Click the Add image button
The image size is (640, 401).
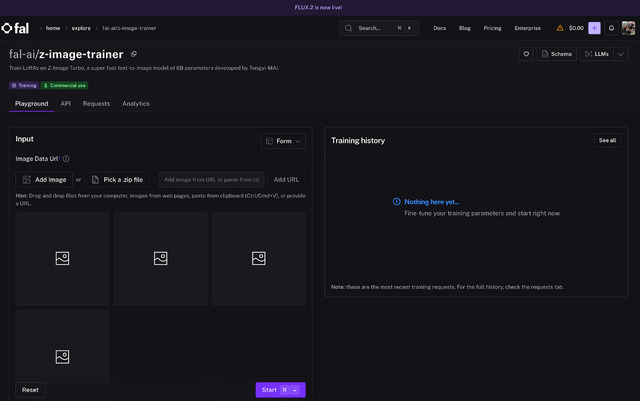pos(44,179)
